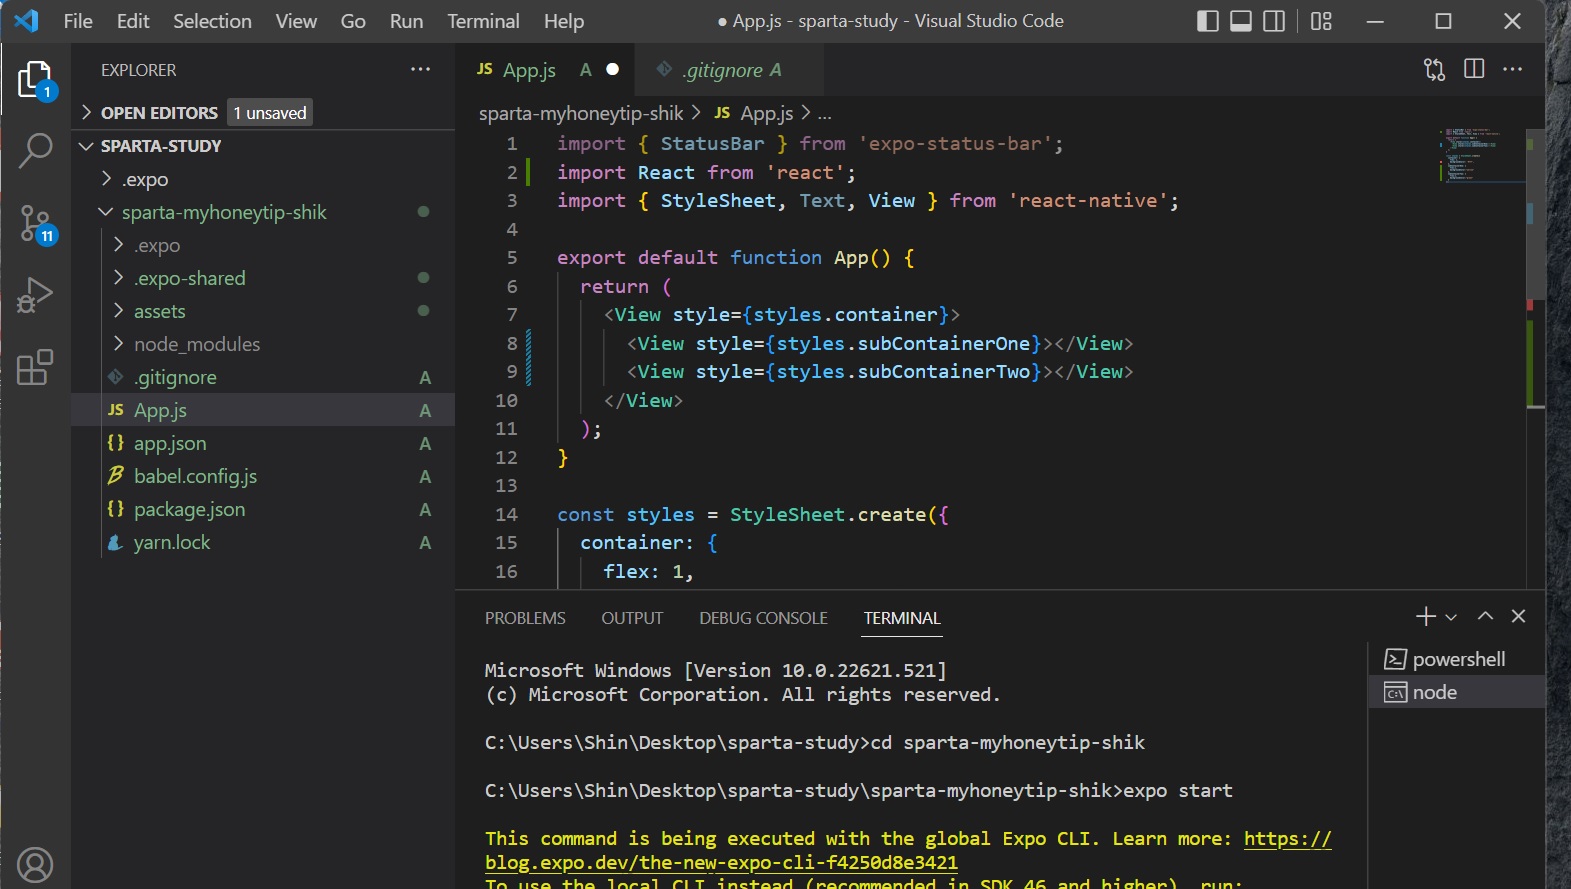Click the unsaved dot on App.js tab

pos(613,69)
